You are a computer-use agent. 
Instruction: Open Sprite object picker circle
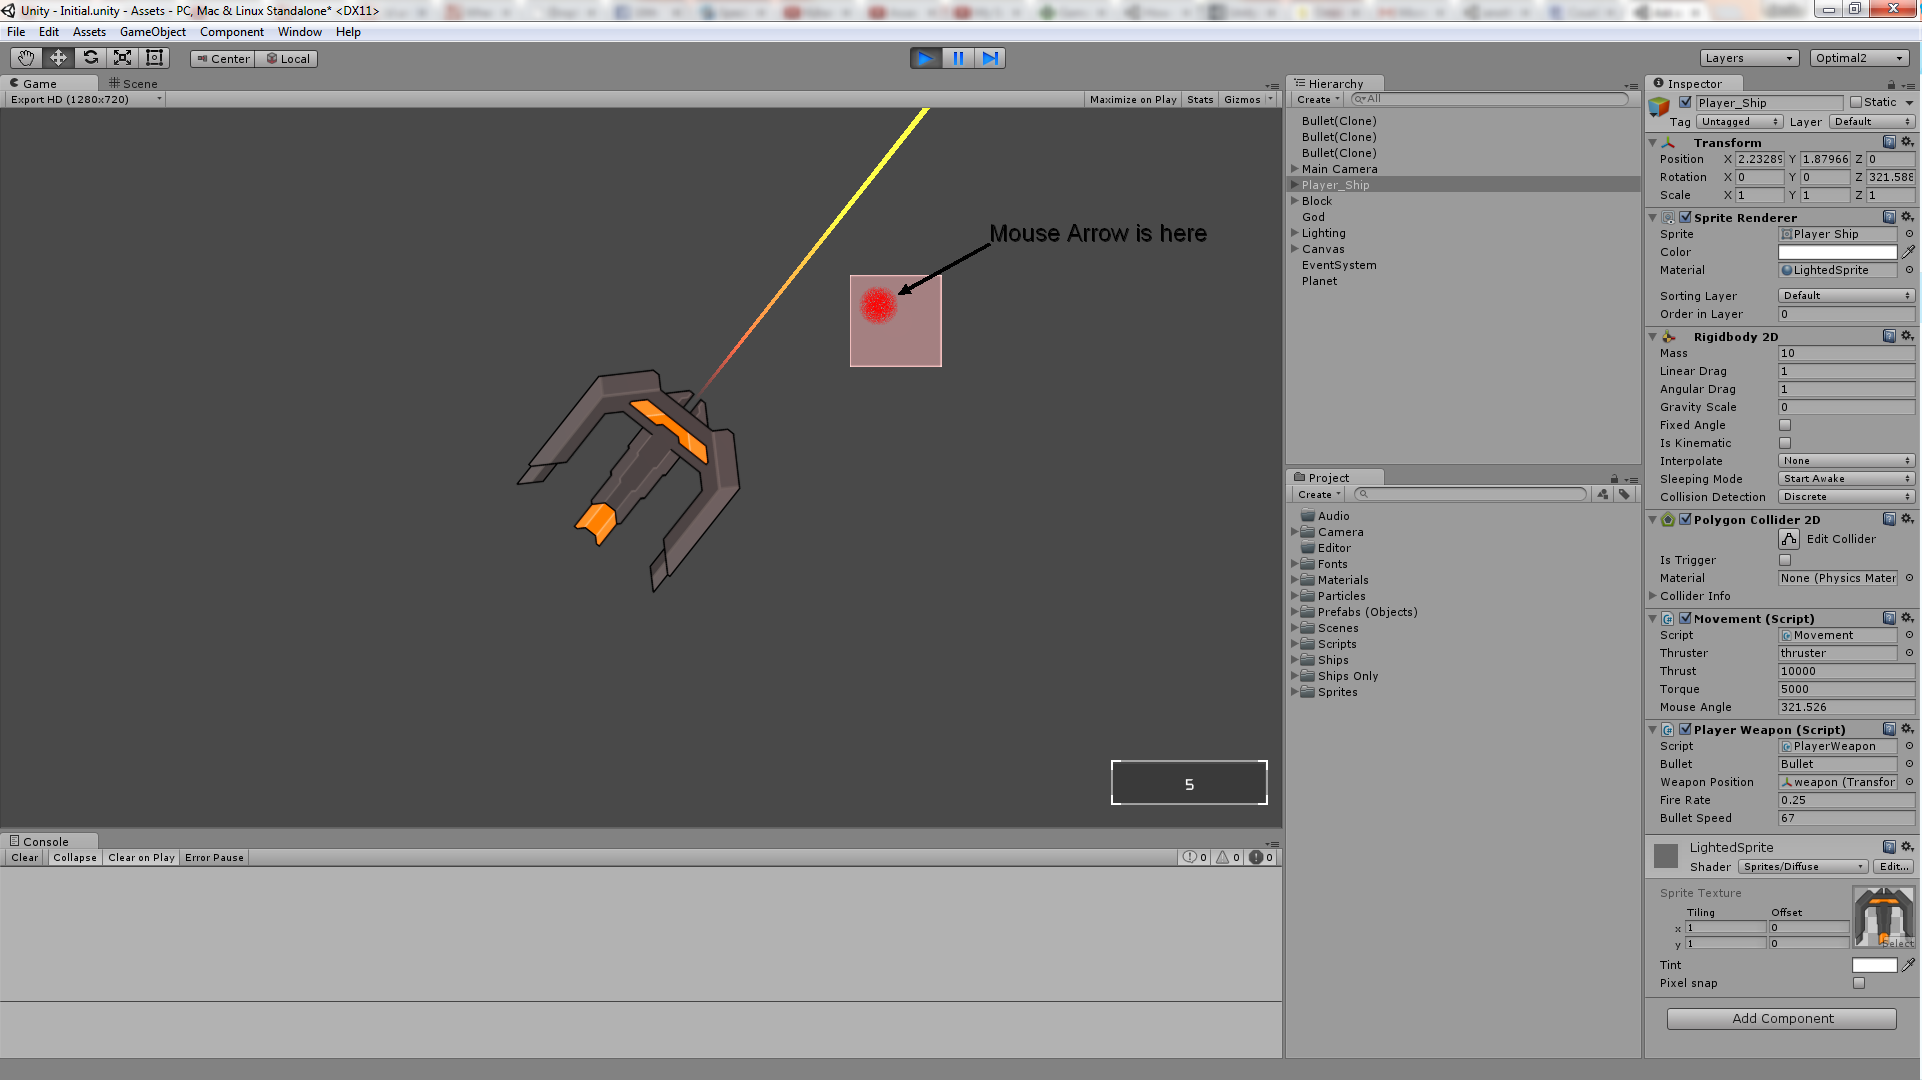click(1908, 234)
